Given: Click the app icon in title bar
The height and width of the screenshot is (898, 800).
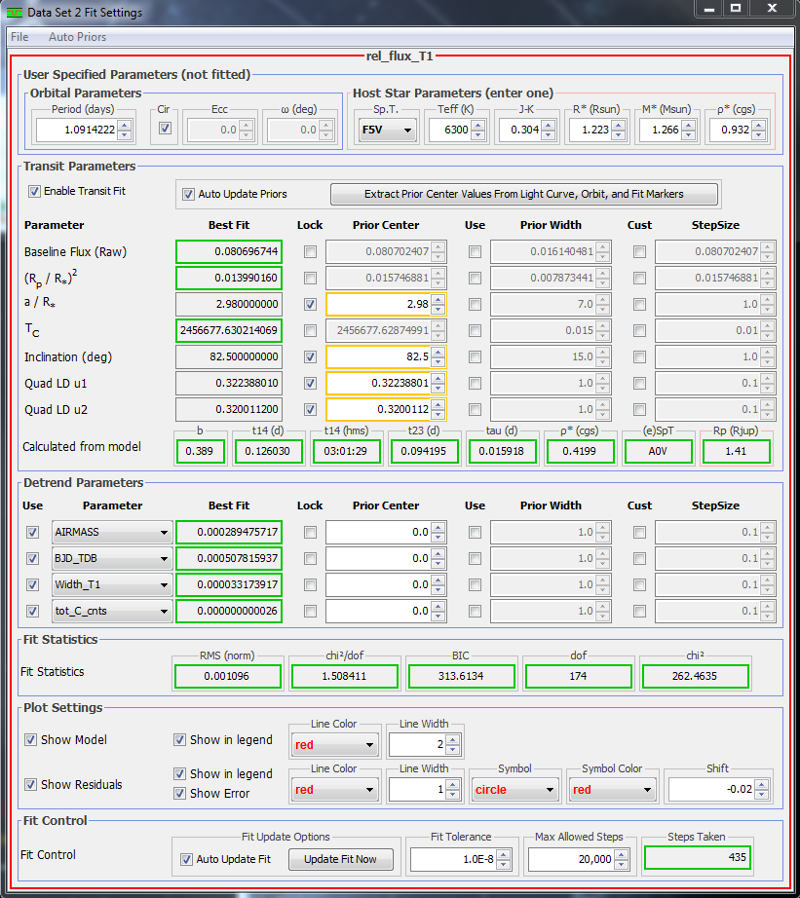Looking at the screenshot, I should click(x=14, y=12).
